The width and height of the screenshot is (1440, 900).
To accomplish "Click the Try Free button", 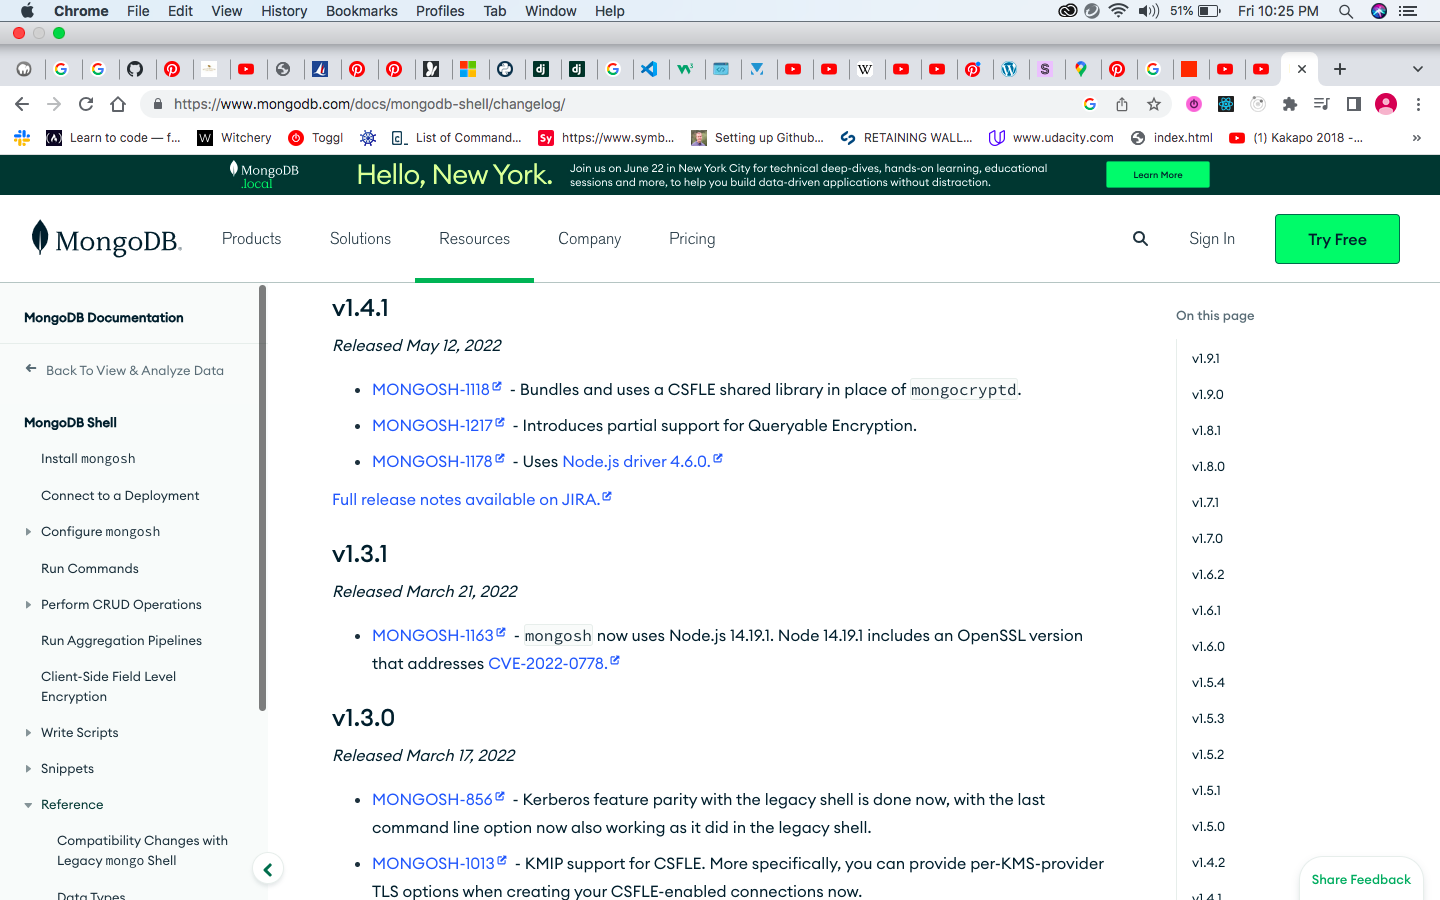I will click(1336, 239).
